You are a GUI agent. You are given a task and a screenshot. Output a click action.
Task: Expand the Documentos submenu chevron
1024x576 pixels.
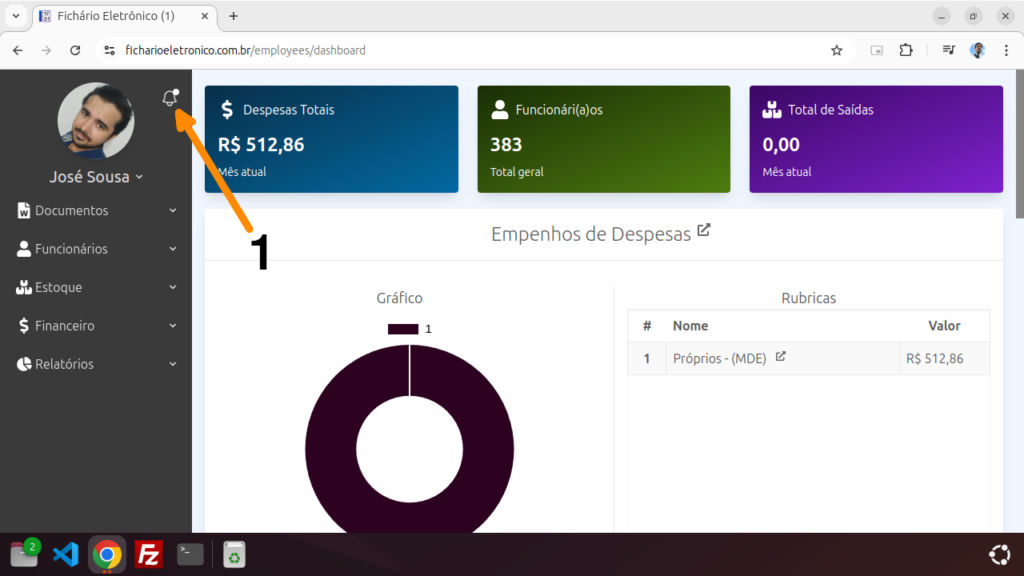[x=173, y=210]
